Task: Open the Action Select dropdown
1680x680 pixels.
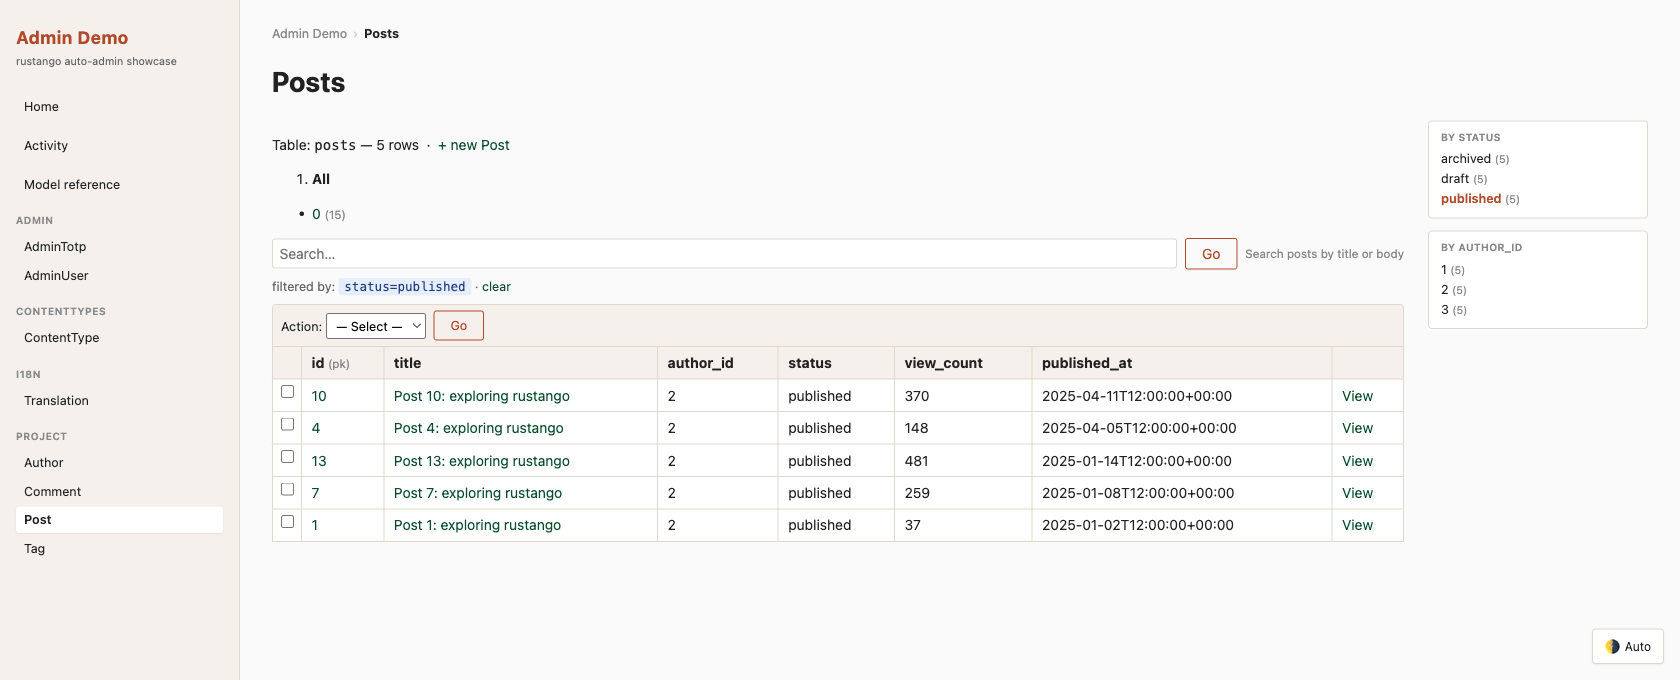Action: (x=376, y=326)
